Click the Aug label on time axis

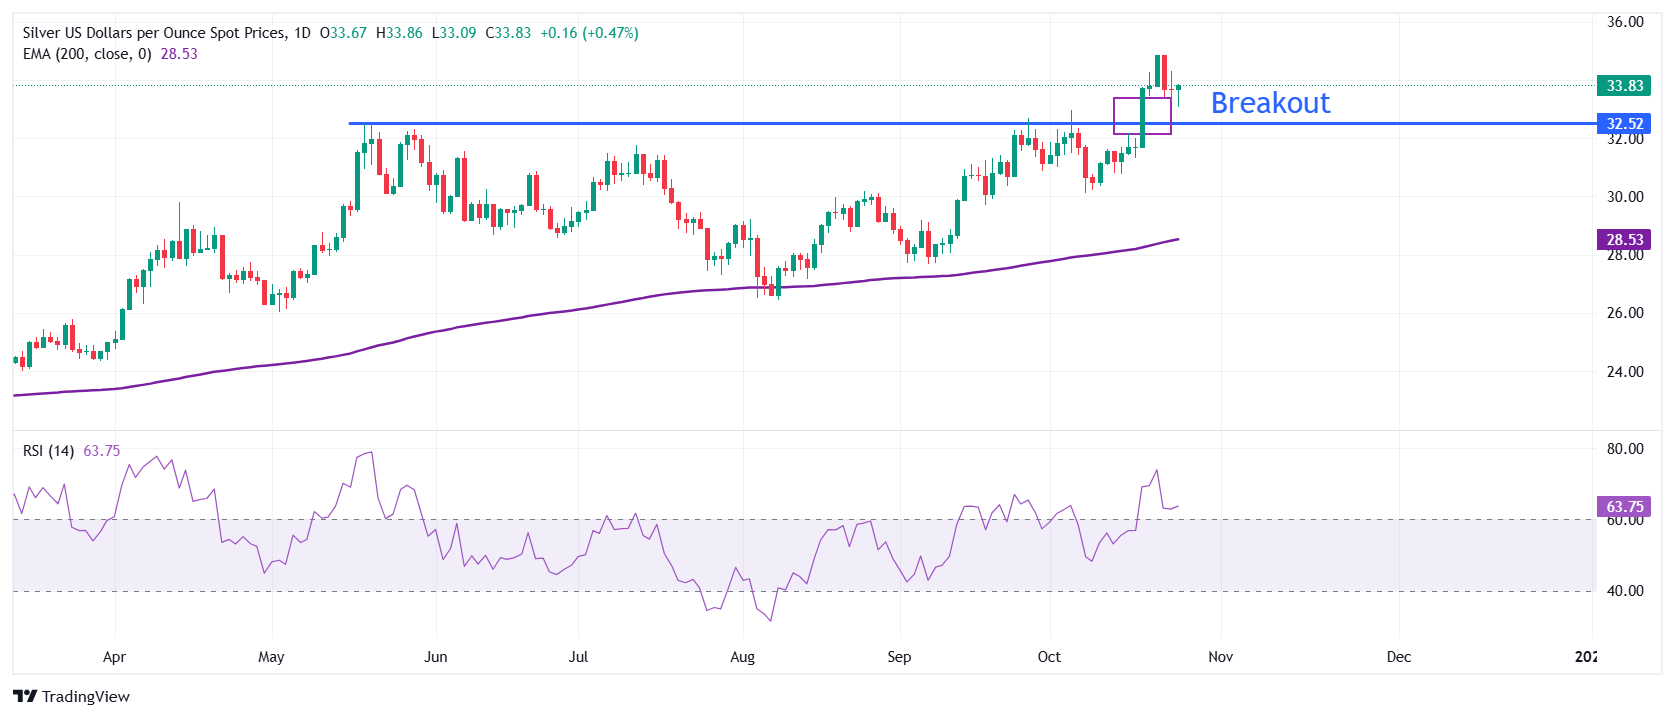[x=742, y=657]
